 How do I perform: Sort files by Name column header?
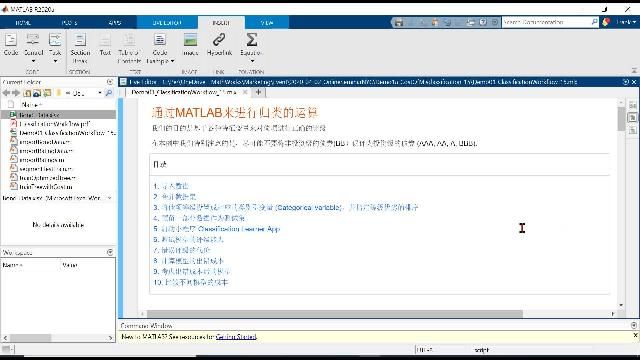coord(32,104)
